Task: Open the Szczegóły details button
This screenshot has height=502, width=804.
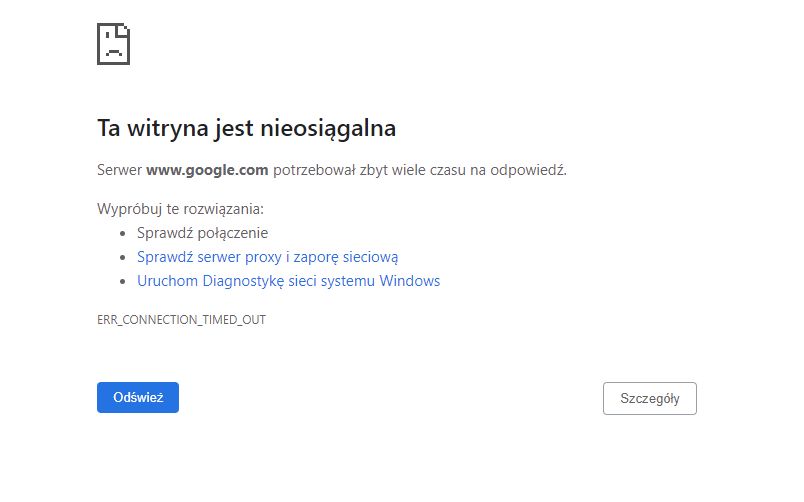Action: [650, 398]
